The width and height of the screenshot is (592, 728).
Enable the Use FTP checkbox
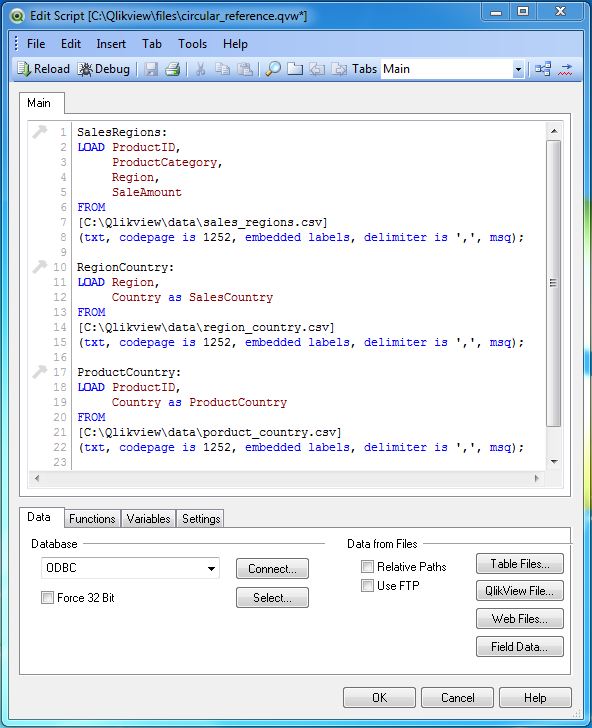click(x=367, y=585)
